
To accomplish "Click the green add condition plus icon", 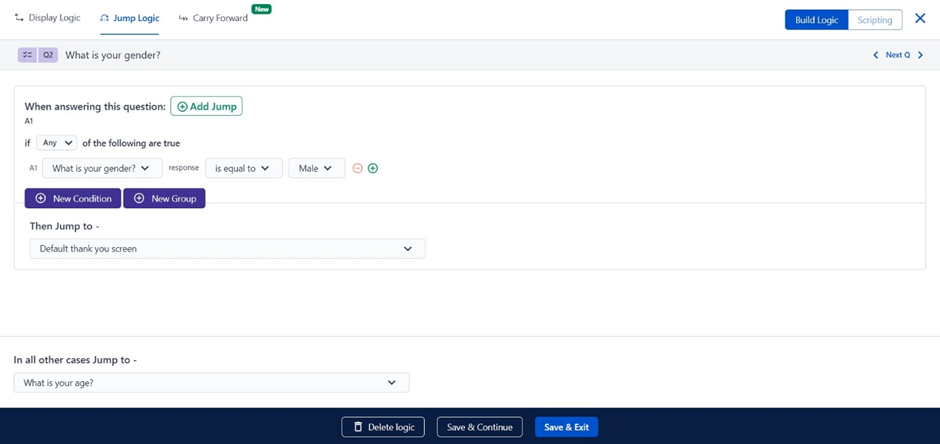I will click(373, 168).
